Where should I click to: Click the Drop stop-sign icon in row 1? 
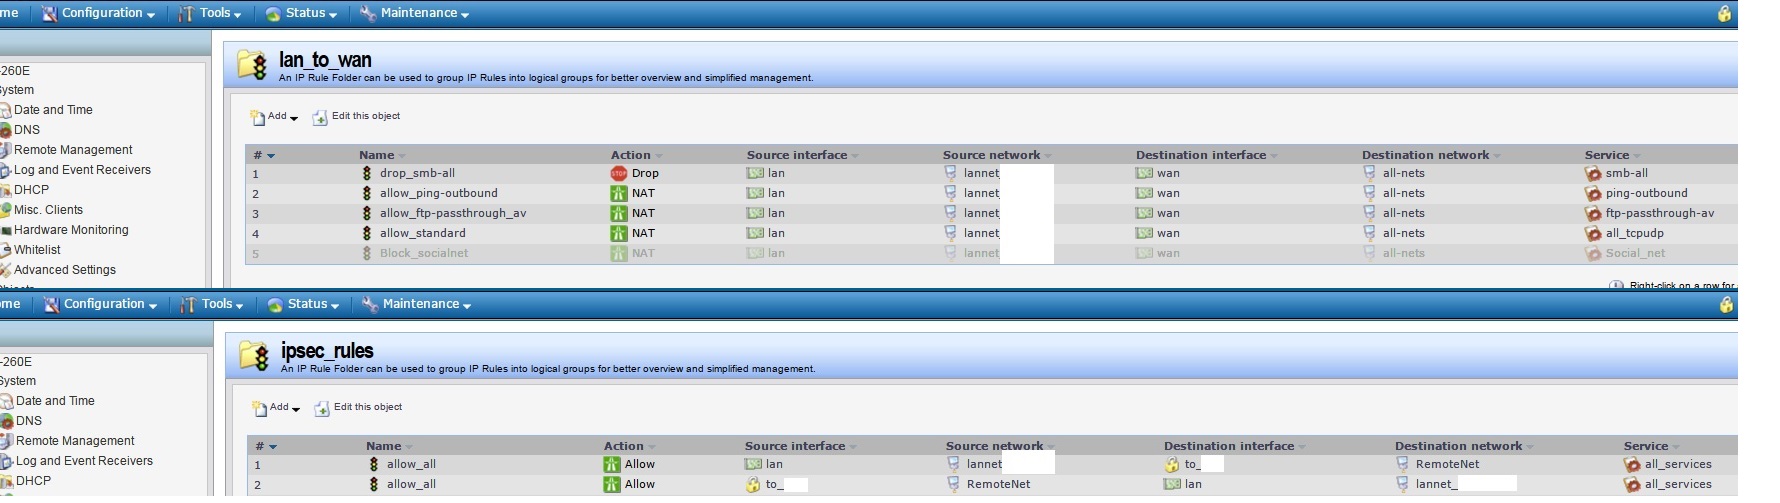tap(619, 174)
